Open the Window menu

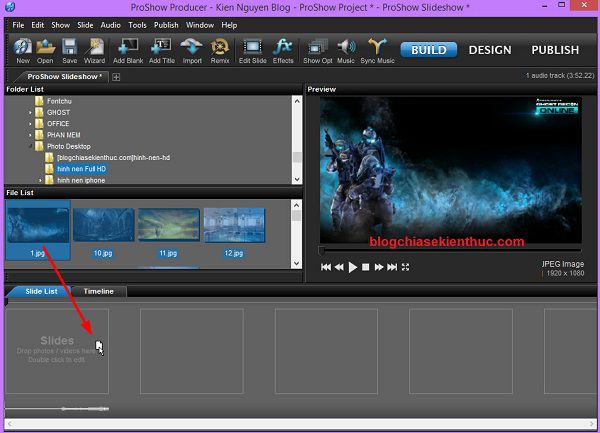click(x=200, y=25)
